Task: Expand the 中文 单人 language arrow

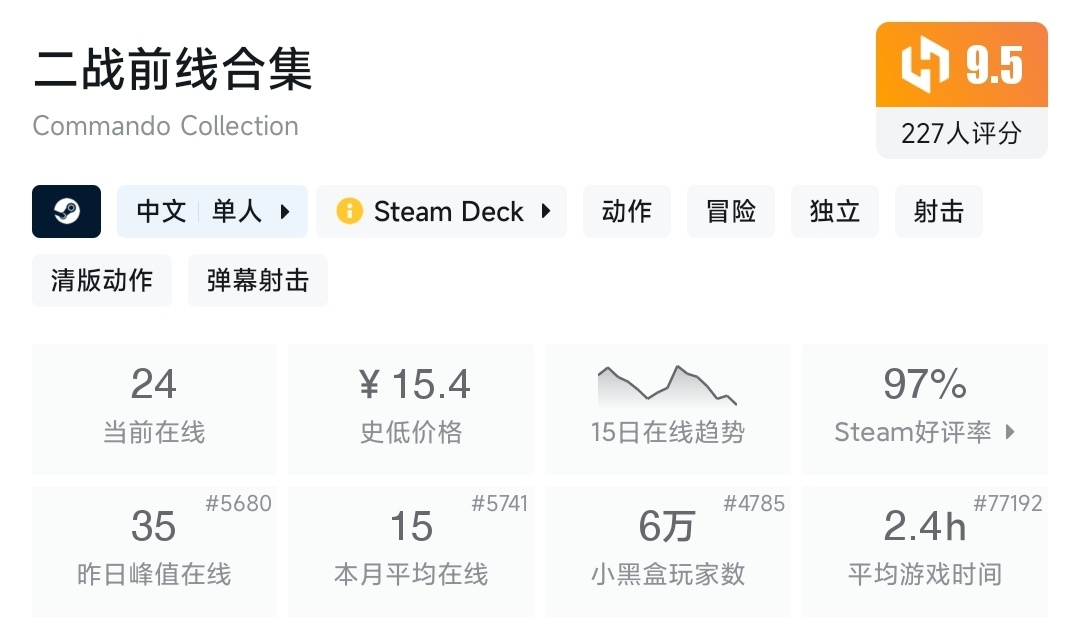Action: click(x=285, y=212)
